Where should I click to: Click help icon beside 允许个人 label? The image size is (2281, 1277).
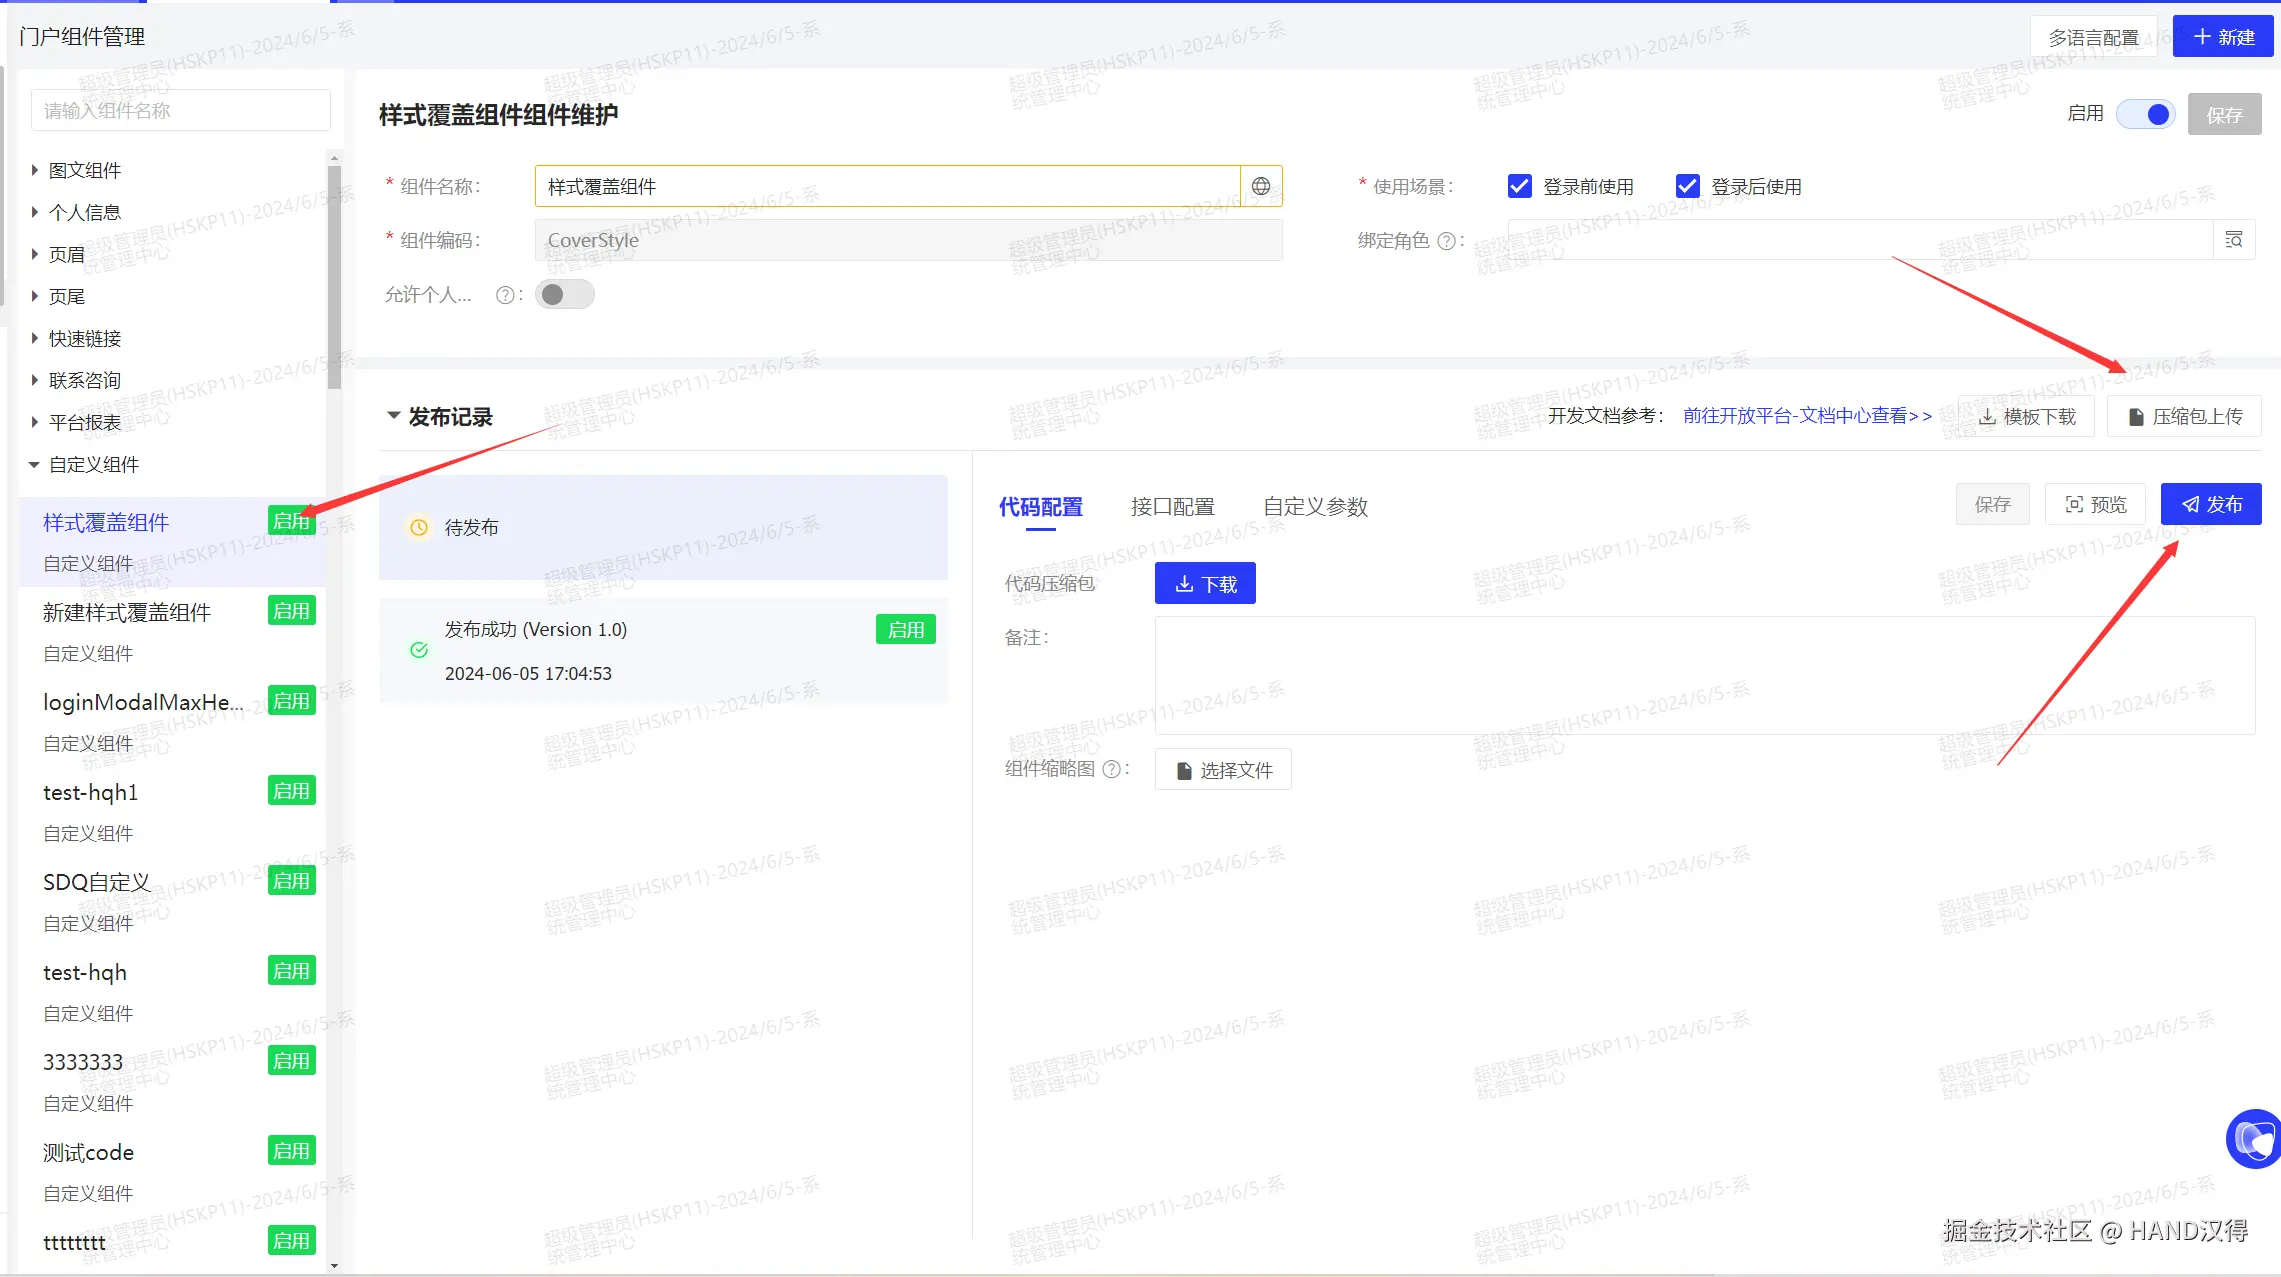point(505,295)
